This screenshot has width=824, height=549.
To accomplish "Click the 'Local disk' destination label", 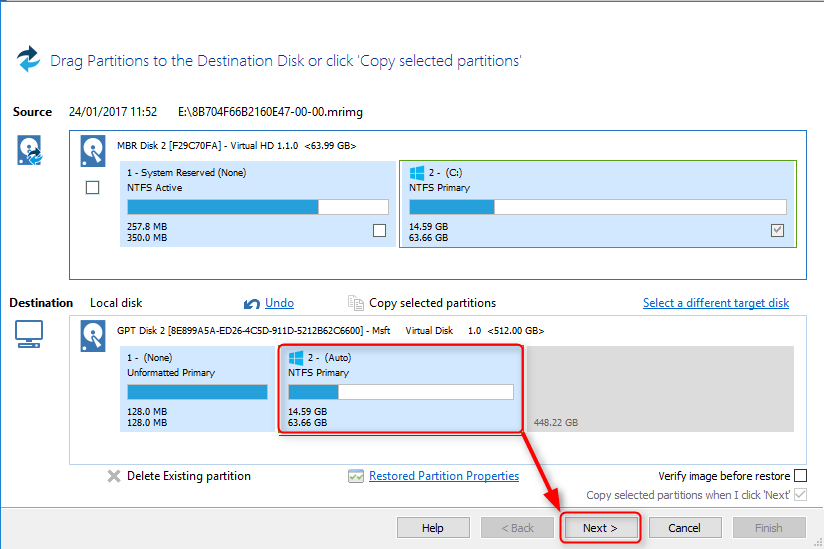I will coord(116,303).
